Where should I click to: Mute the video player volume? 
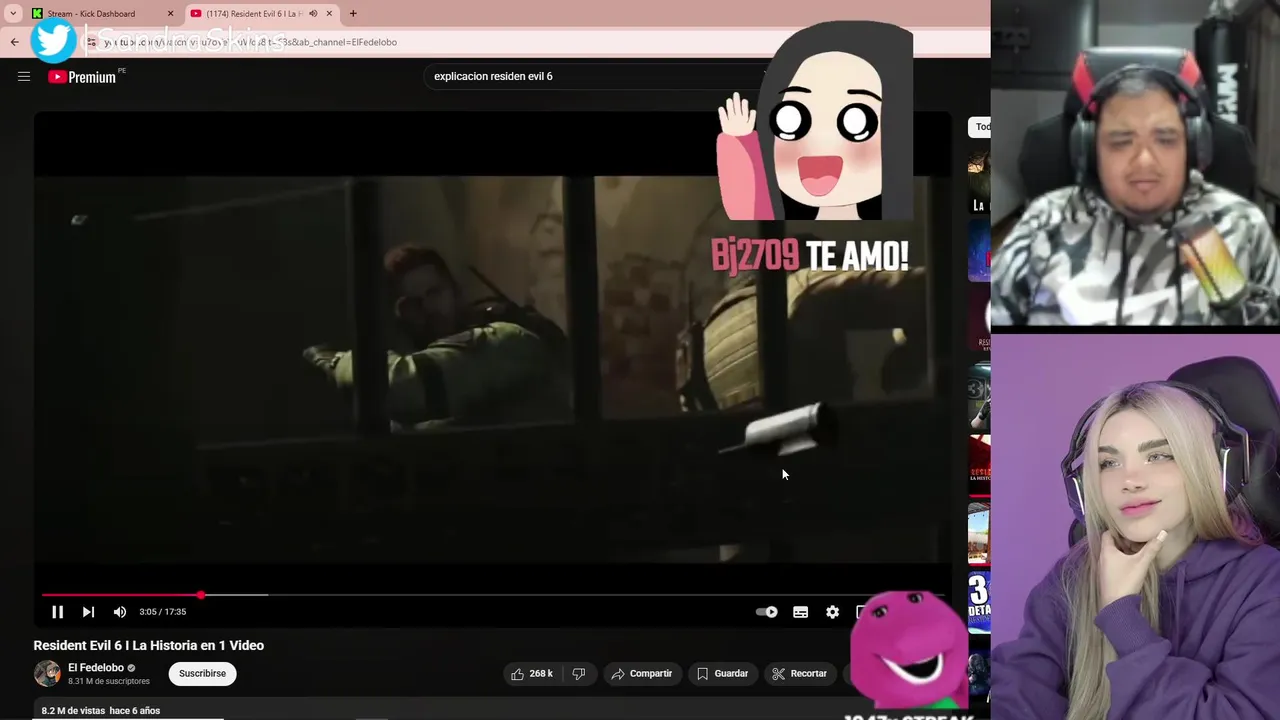coord(120,612)
